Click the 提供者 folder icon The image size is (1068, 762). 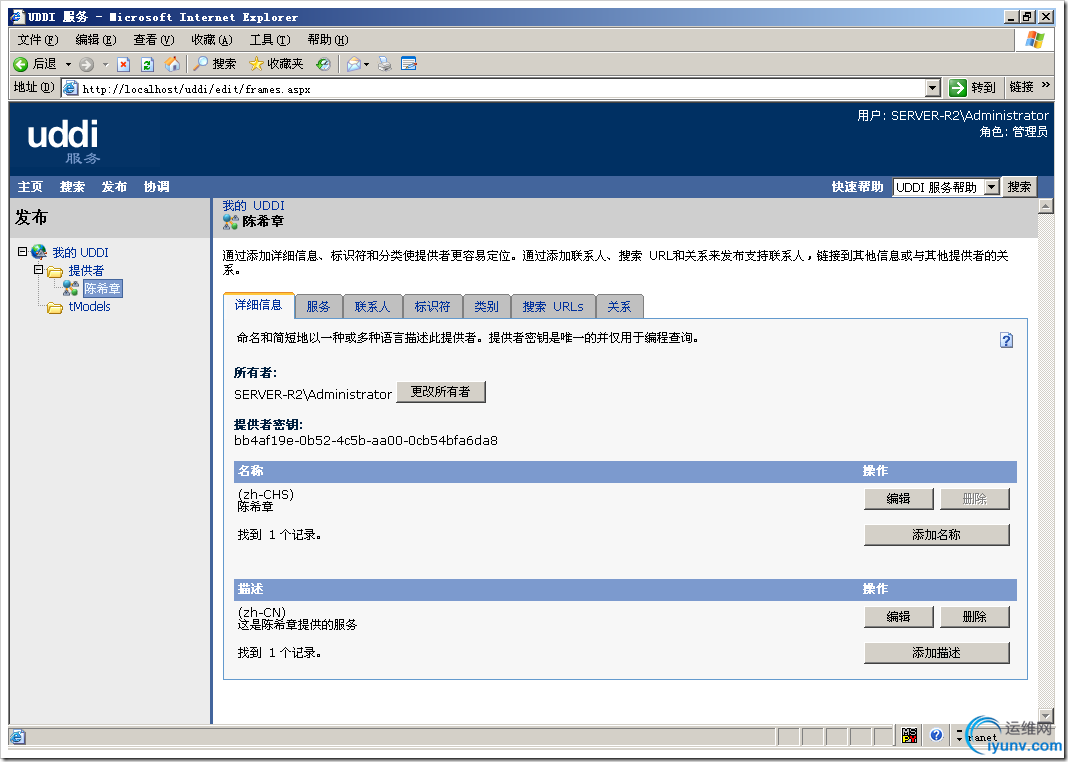coord(54,271)
